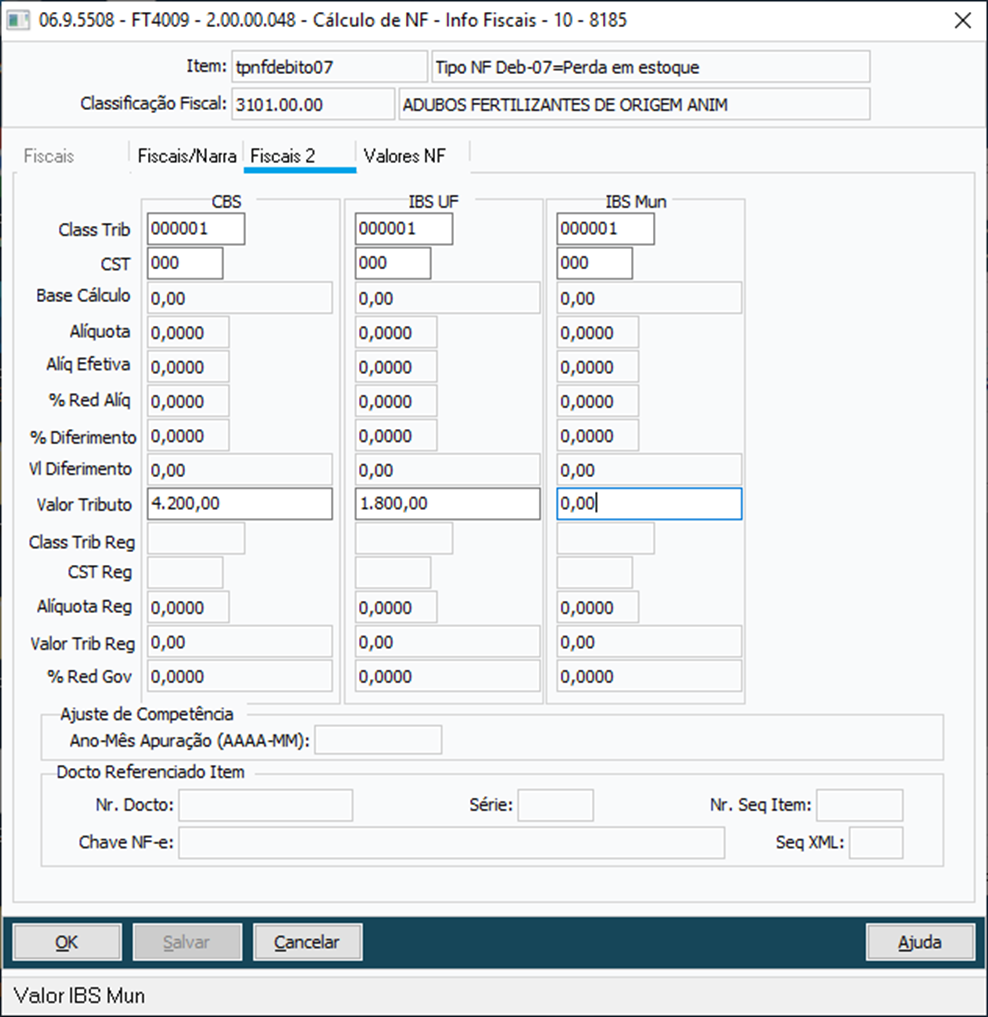The width and height of the screenshot is (988, 1017).
Task: Click the Ano-Mês Apuração input field
Action: (x=378, y=740)
